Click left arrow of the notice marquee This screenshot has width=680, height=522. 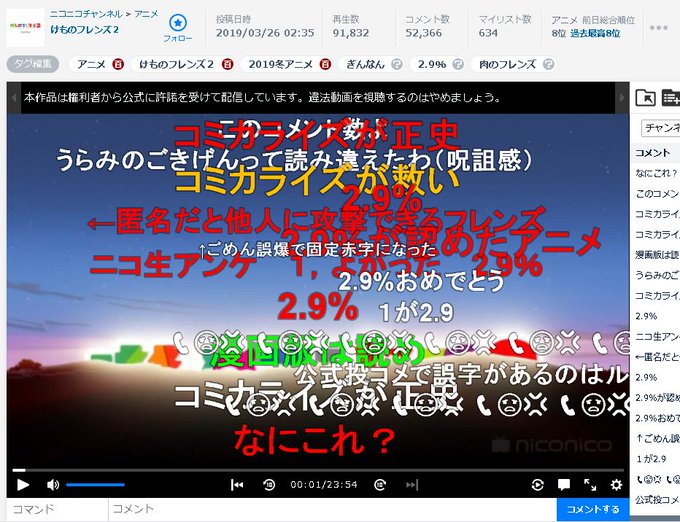point(14,98)
